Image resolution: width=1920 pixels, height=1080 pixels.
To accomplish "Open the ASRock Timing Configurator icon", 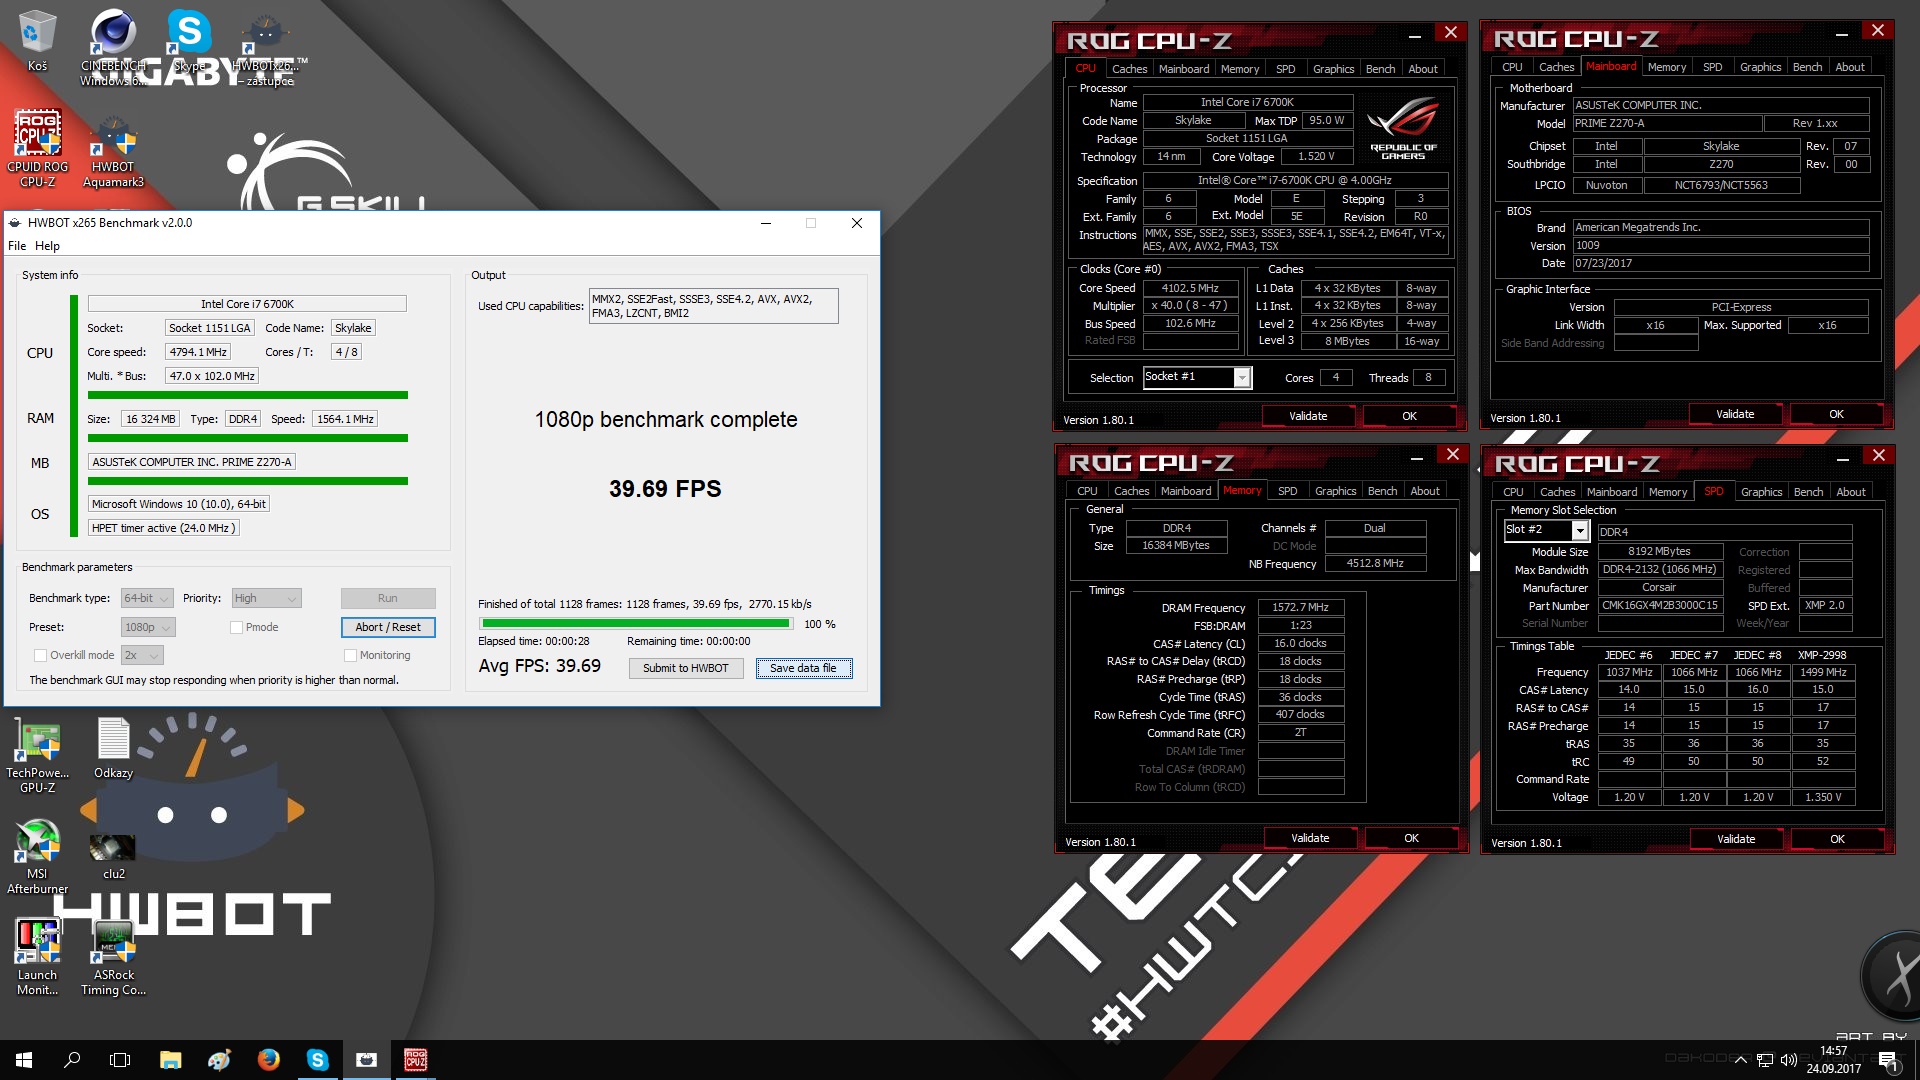I will coord(113,958).
